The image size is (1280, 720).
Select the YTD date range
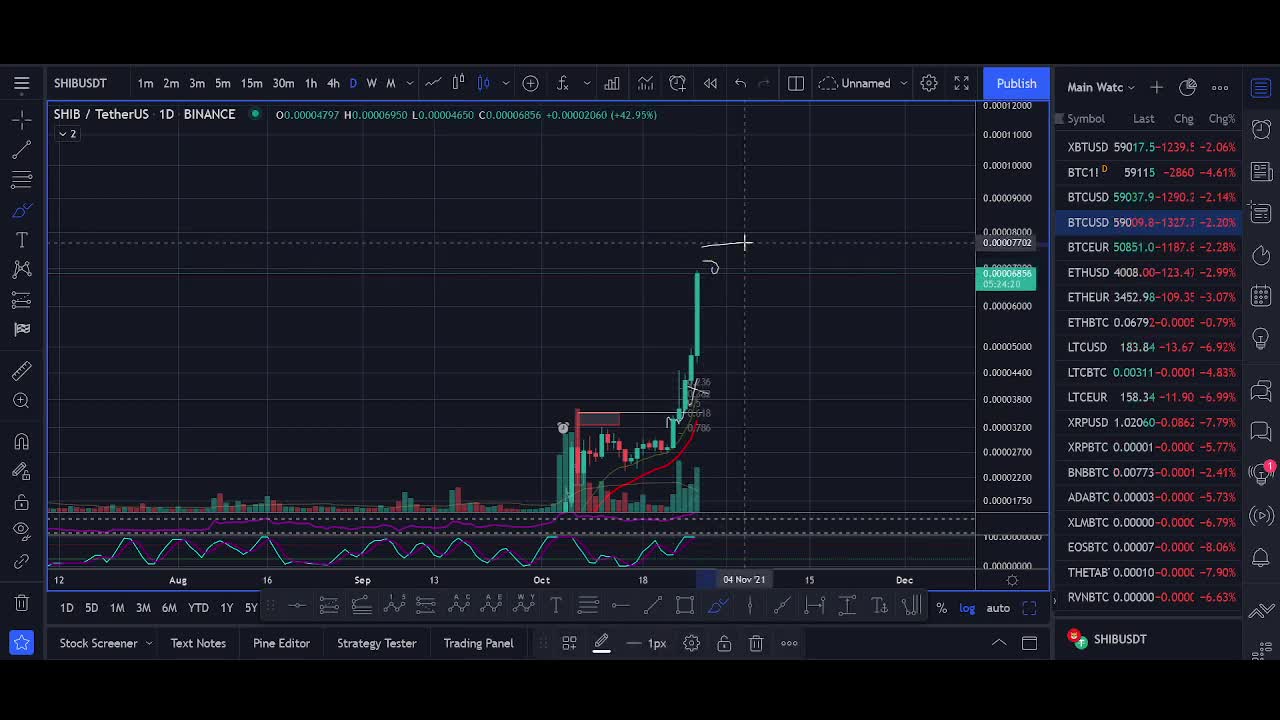point(198,608)
